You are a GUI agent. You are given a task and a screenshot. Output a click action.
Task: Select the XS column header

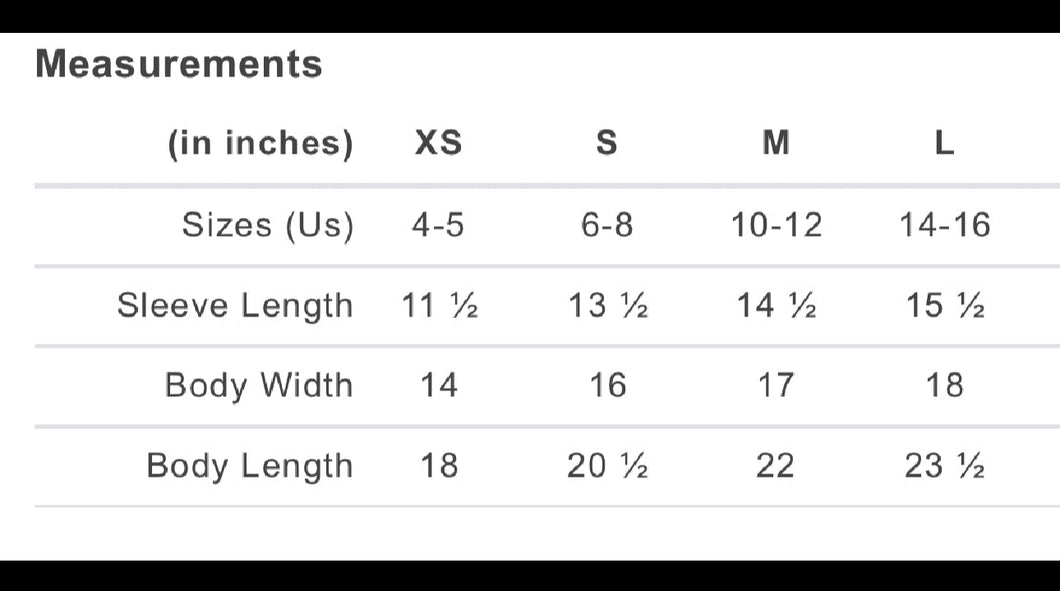pyautogui.click(x=439, y=144)
